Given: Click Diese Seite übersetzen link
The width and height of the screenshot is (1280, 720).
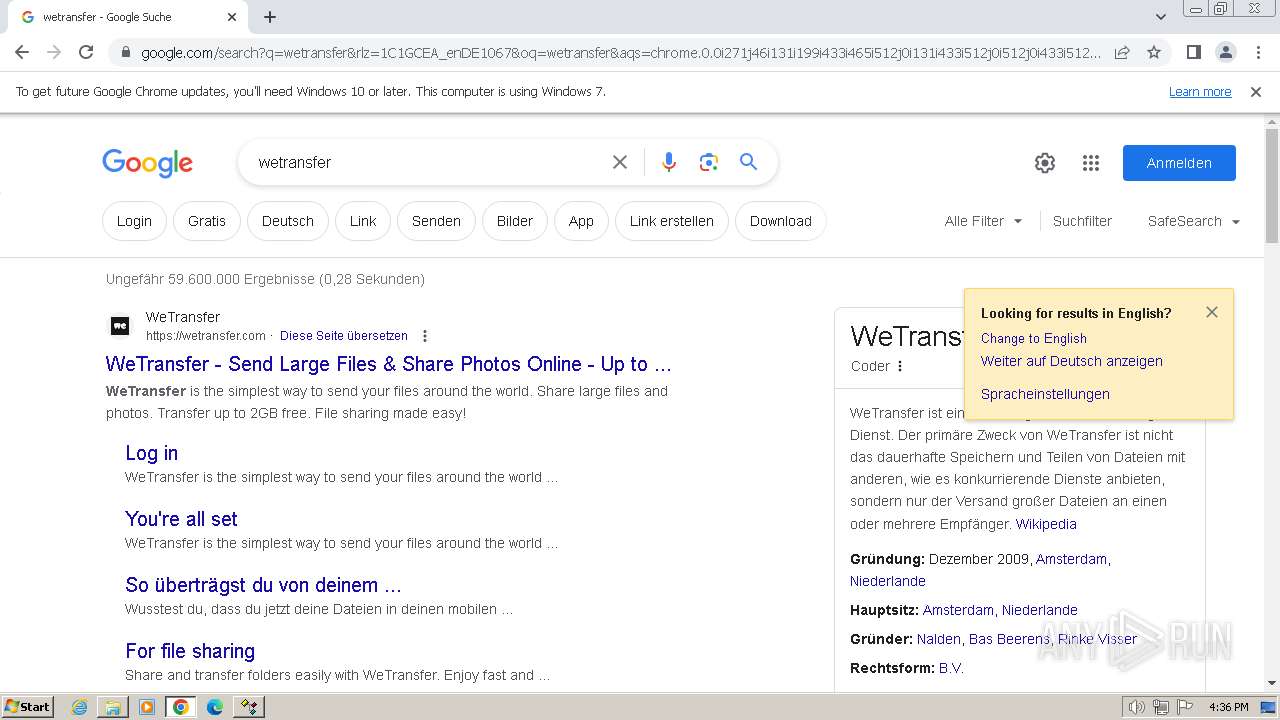Looking at the screenshot, I should (344, 336).
